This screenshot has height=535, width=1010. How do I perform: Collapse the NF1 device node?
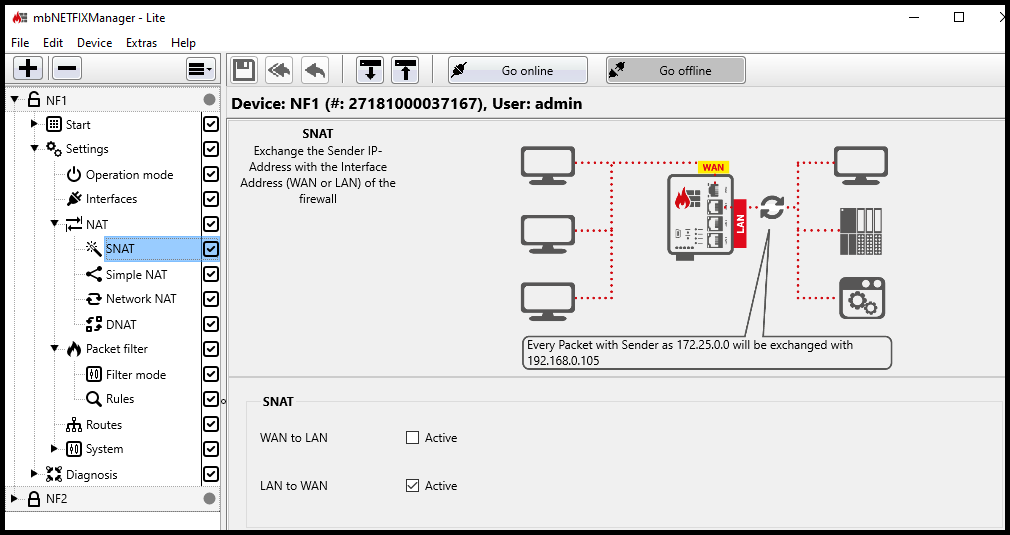coord(15,100)
